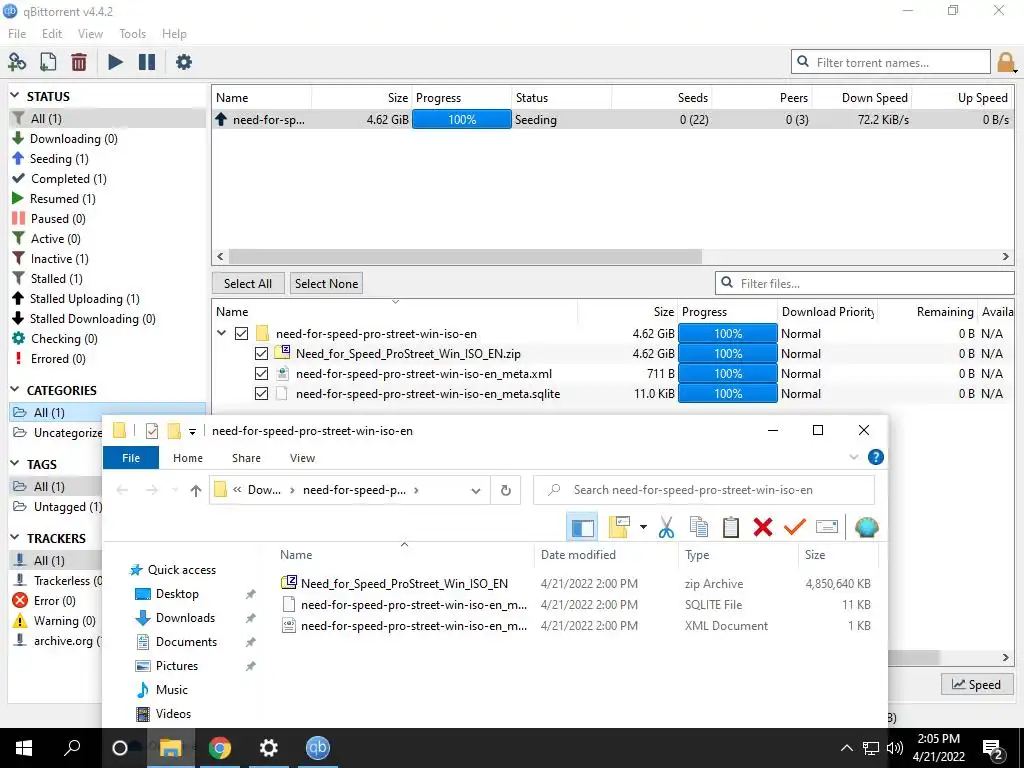Uncheck the _meta.xml file checkbox
The width and height of the screenshot is (1024, 768).
point(261,374)
